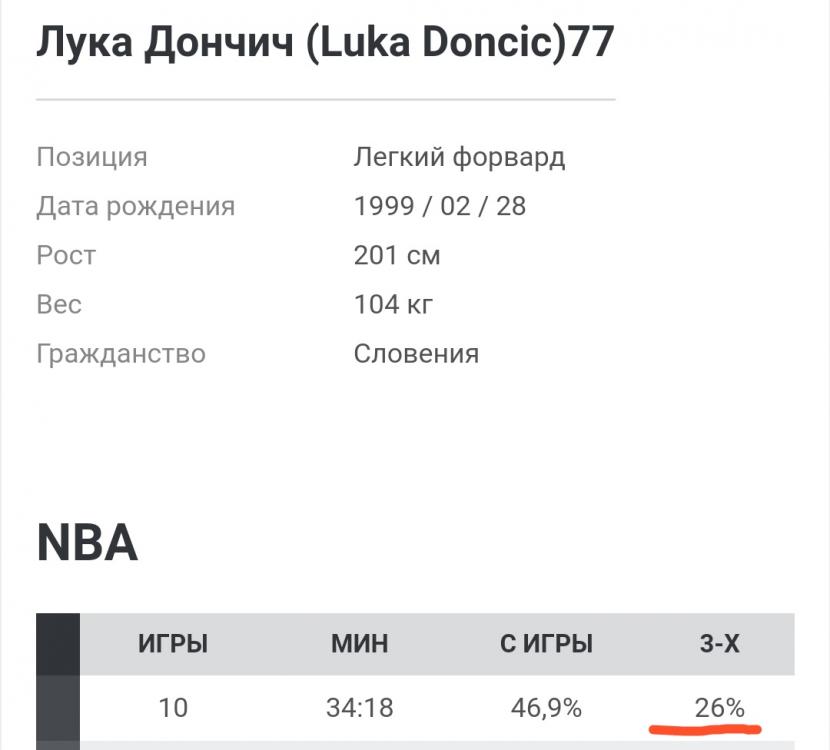Click the field goal value 46,9%
The width and height of the screenshot is (830, 750).
coord(546,708)
